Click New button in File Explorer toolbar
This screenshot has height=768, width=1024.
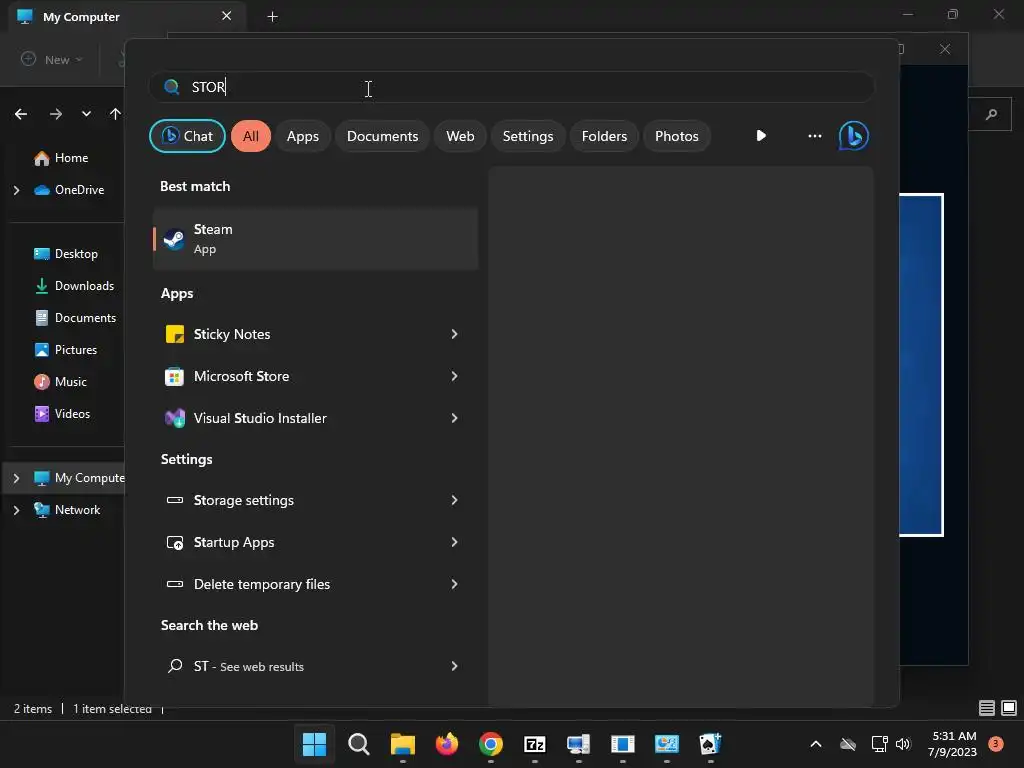pos(52,59)
